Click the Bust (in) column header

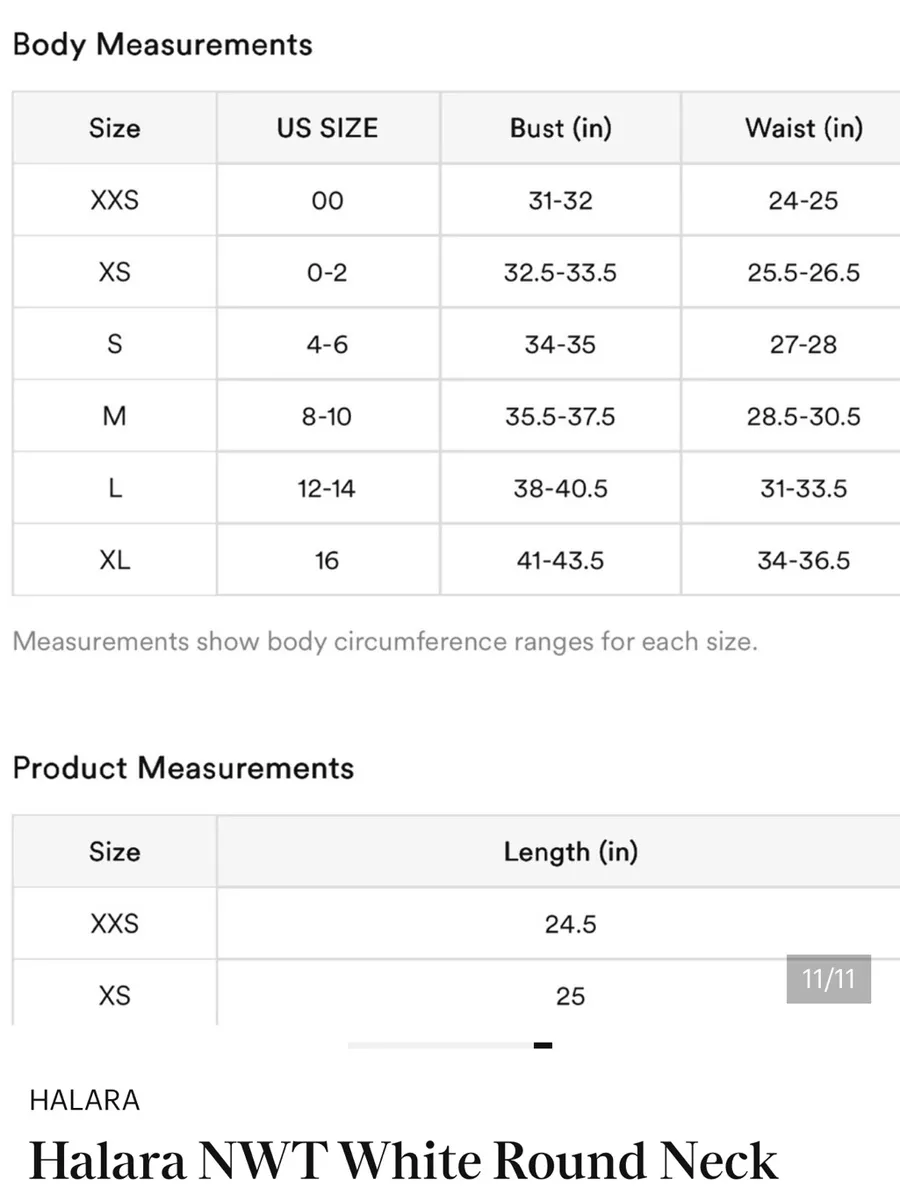click(560, 128)
